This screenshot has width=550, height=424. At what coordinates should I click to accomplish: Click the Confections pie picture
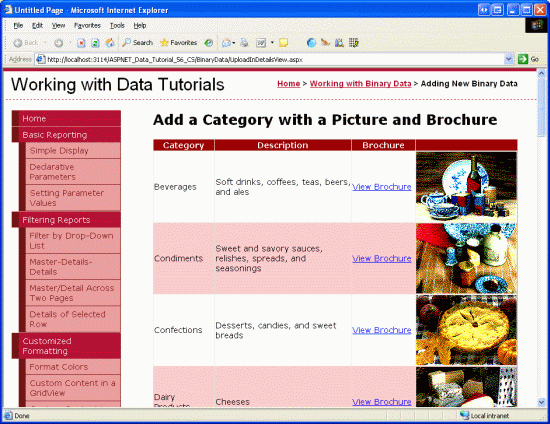pyautogui.click(x=466, y=330)
